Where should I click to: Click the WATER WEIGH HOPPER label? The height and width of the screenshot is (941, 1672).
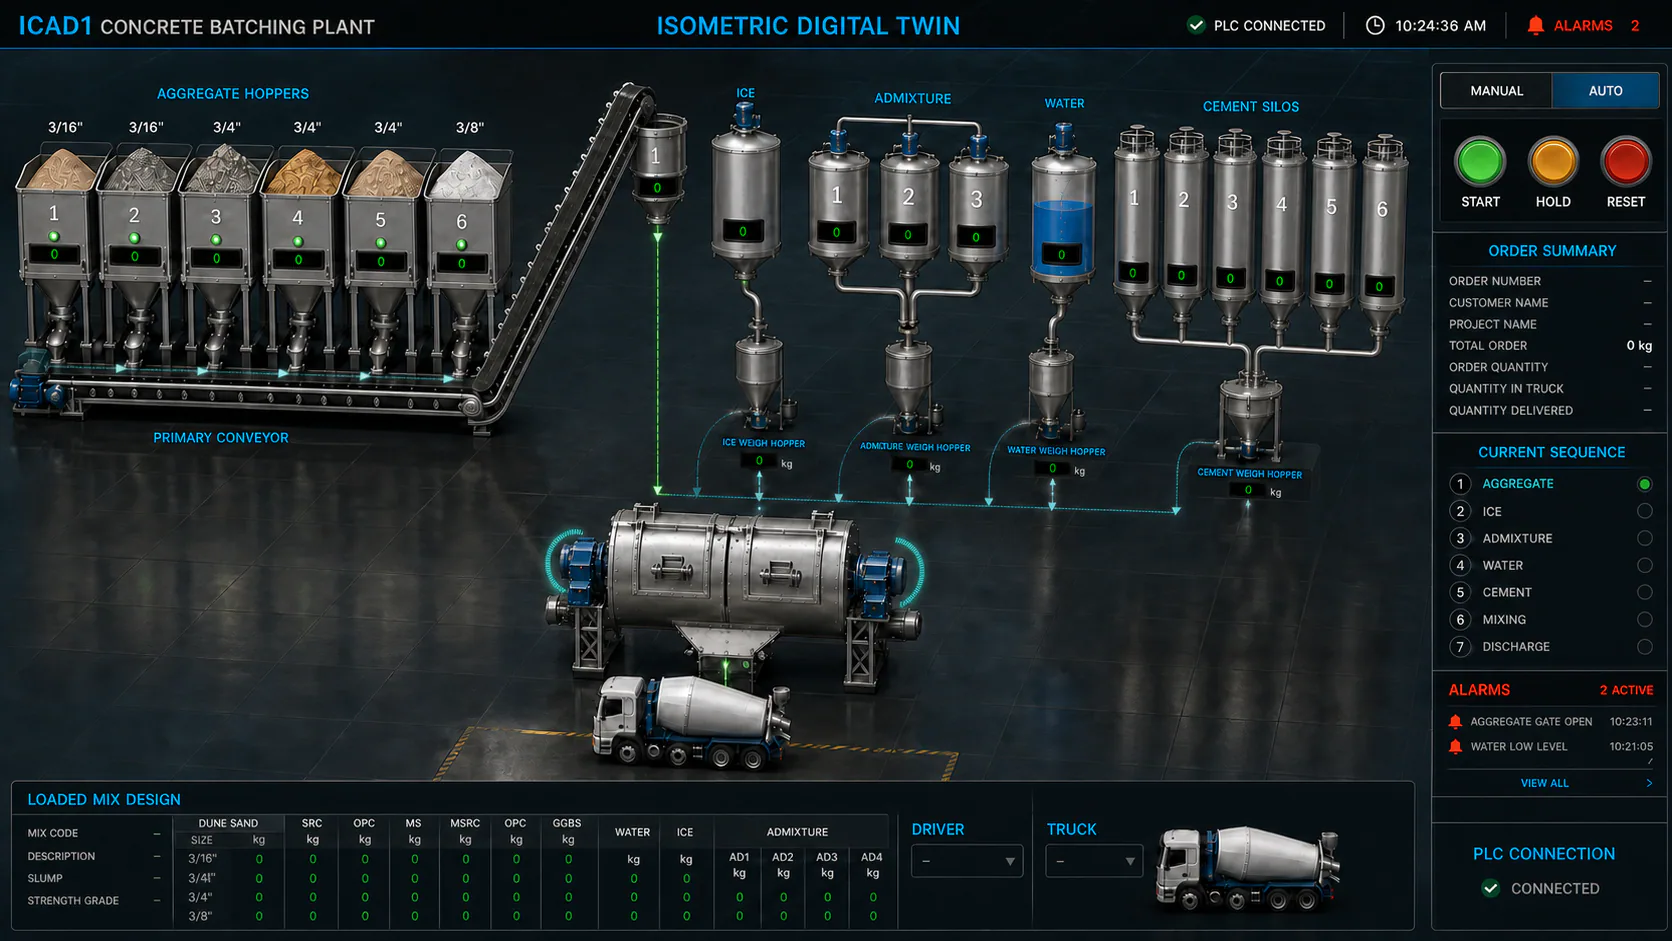[1056, 451]
